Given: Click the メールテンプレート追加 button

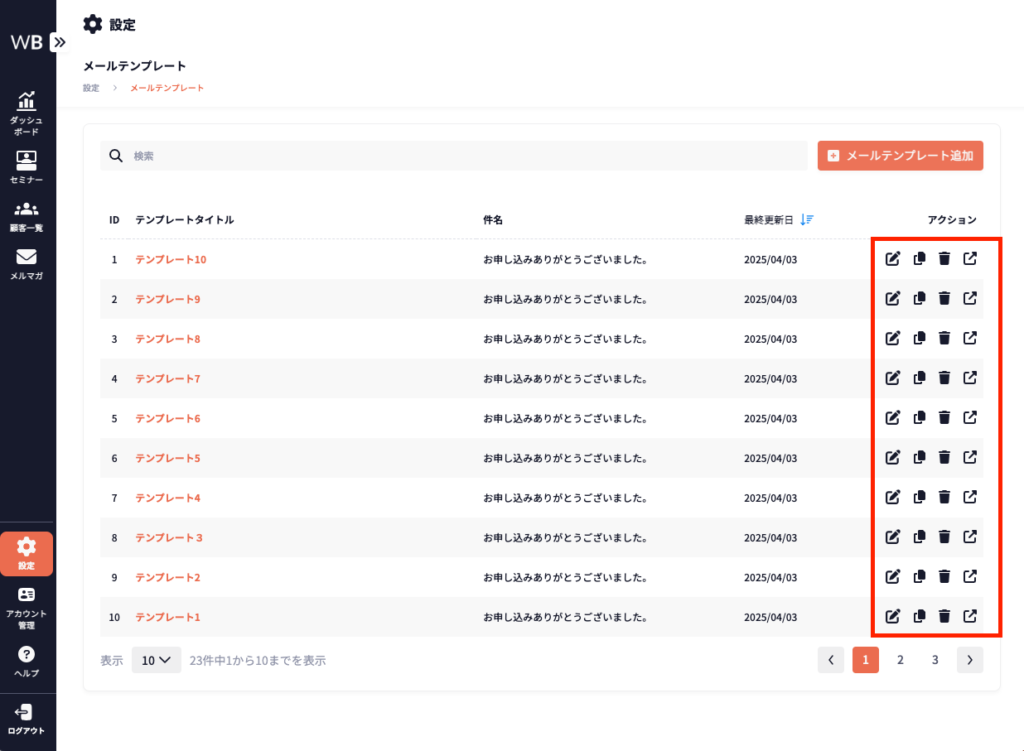Looking at the screenshot, I should [x=900, y=156].
